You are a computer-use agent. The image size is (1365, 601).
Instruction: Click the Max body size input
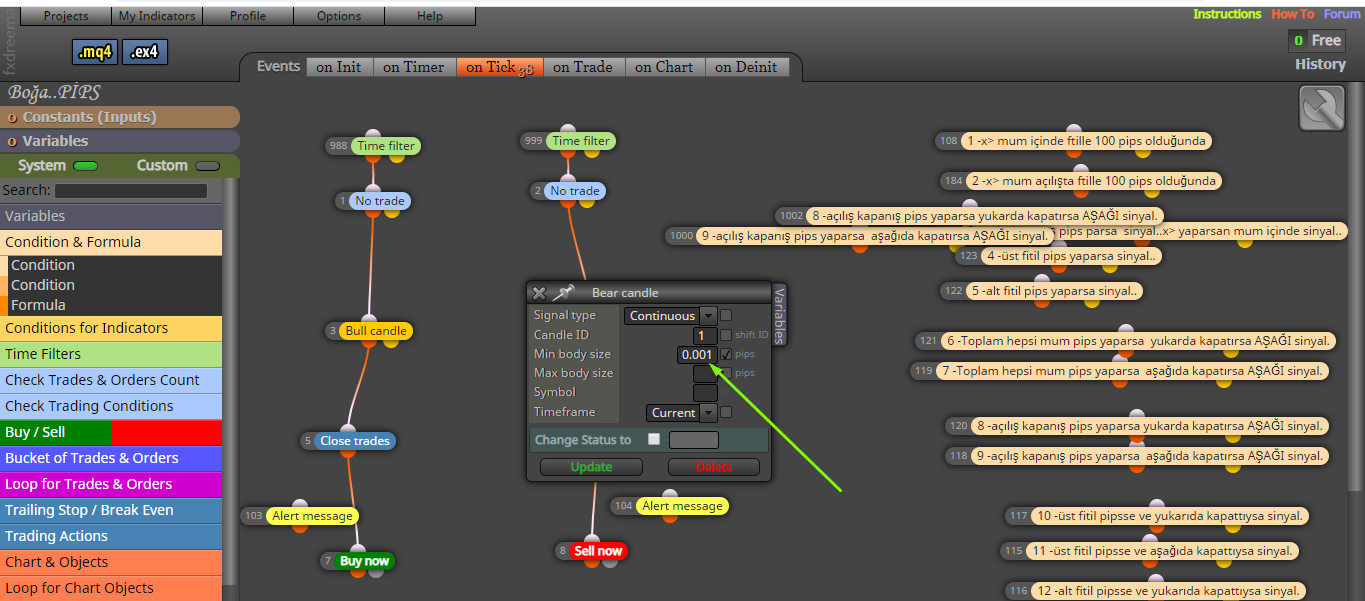[x=705, y=374]
